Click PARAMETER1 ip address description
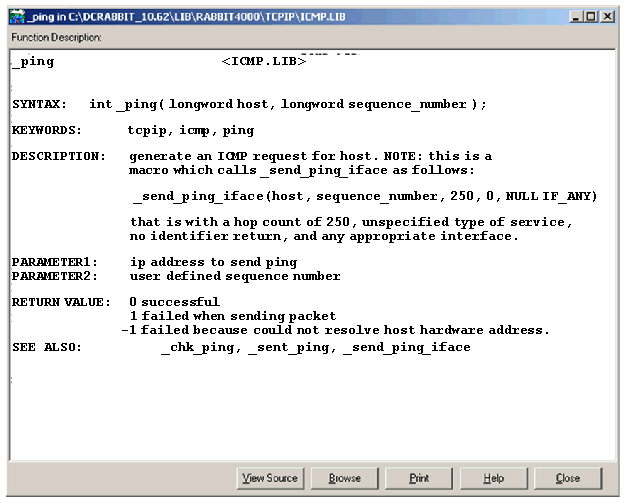This screenshot has height=503, width=624. 212,262
